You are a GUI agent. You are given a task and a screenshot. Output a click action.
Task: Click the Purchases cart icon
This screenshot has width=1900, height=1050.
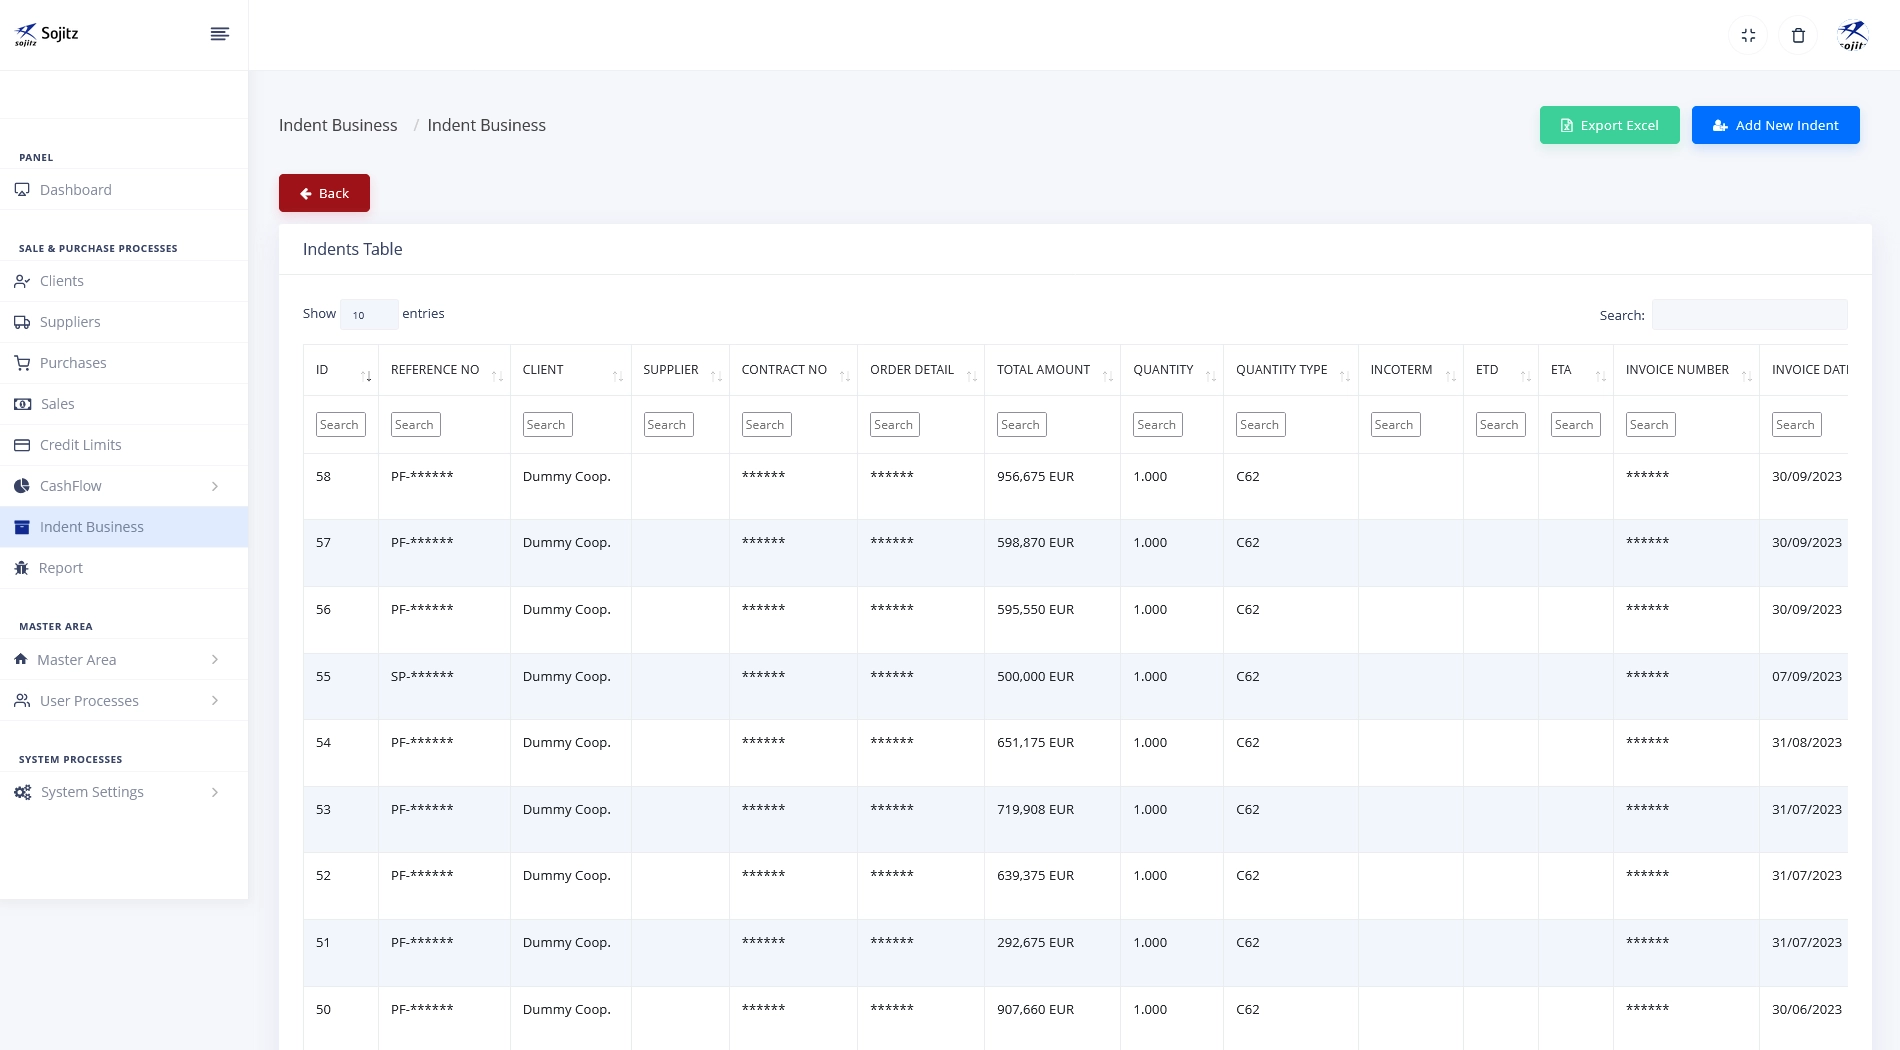[22, 363]
